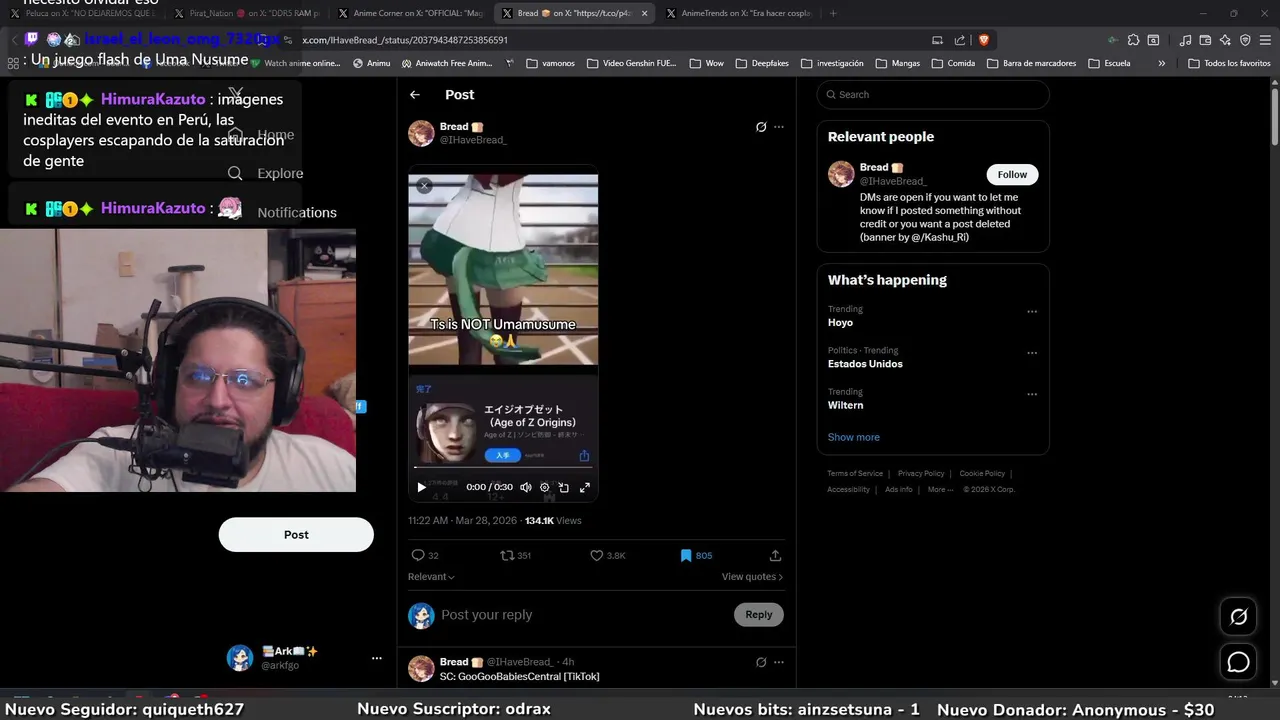This screenshot has width=1280, height=720.
Task: Share the post via upload icon
Action: coord(775,556)
